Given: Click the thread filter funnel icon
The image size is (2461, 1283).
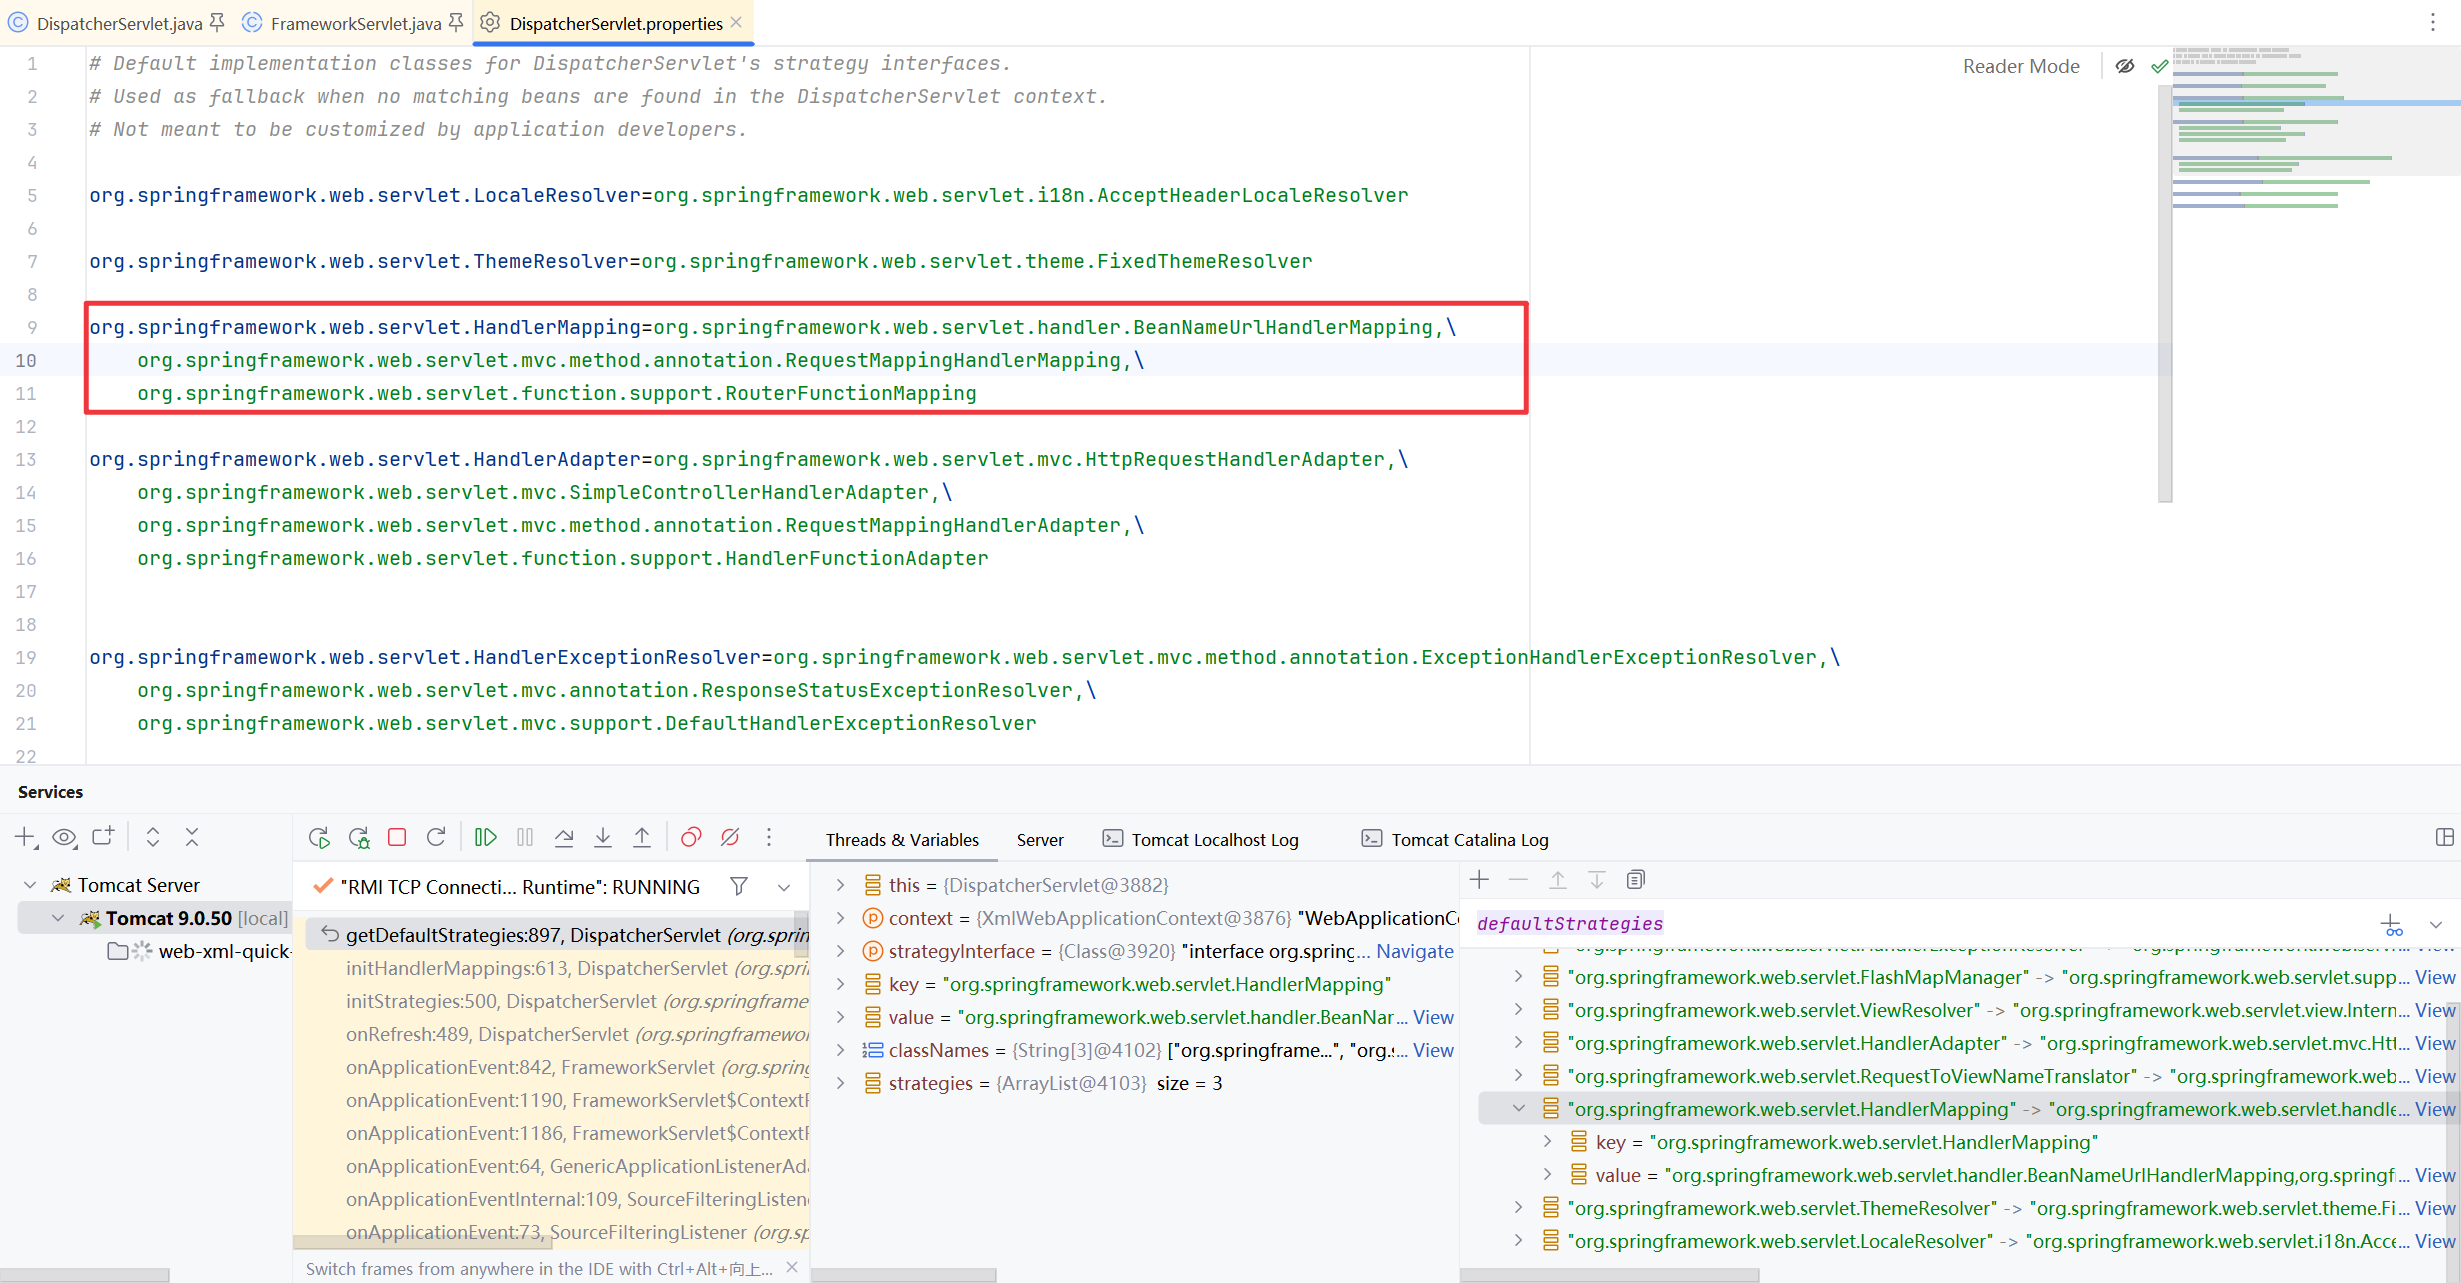Looking at the screenshot, I should pos(739,886).
